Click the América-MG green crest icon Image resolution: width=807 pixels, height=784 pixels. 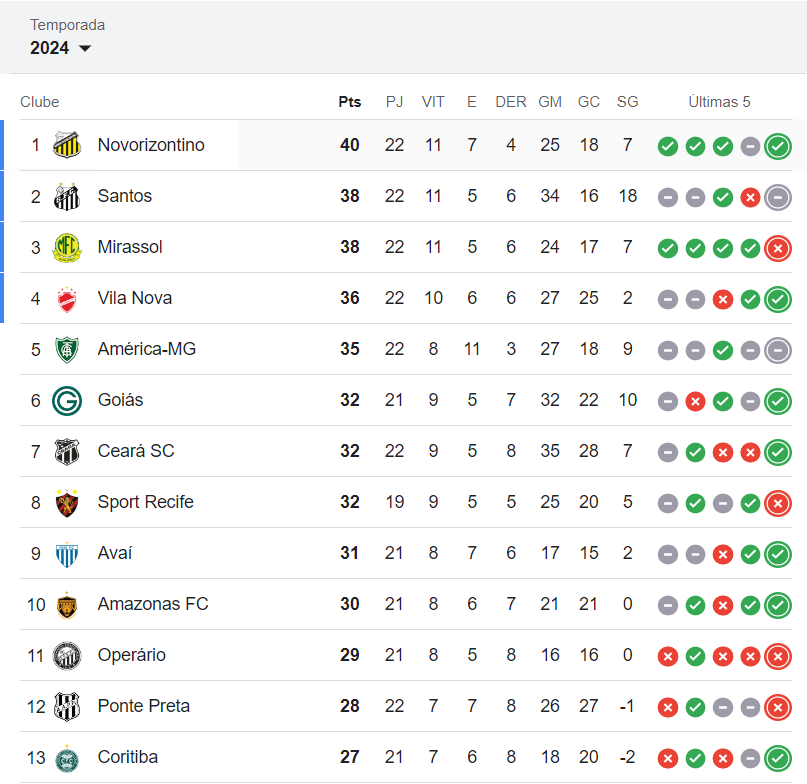tap(67, 349)
